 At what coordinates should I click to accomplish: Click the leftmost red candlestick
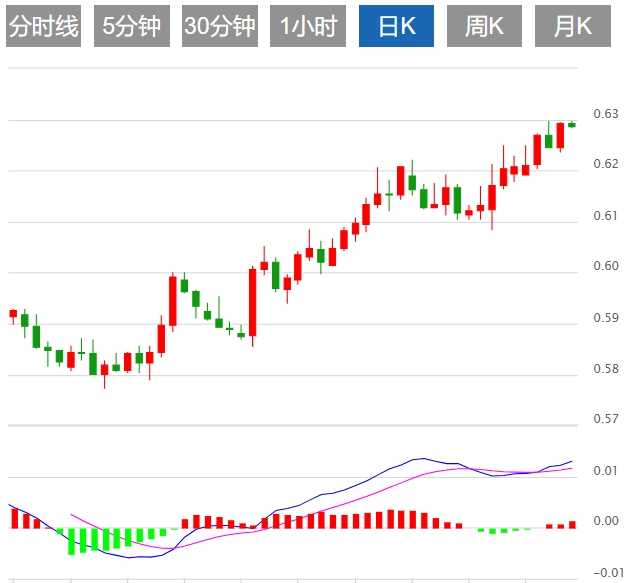click(x=13, y=314)
